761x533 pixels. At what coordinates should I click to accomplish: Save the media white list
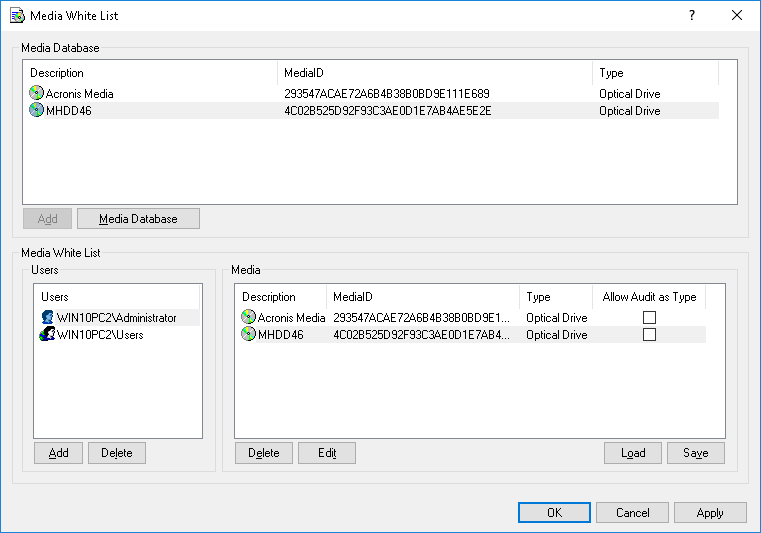696,453
